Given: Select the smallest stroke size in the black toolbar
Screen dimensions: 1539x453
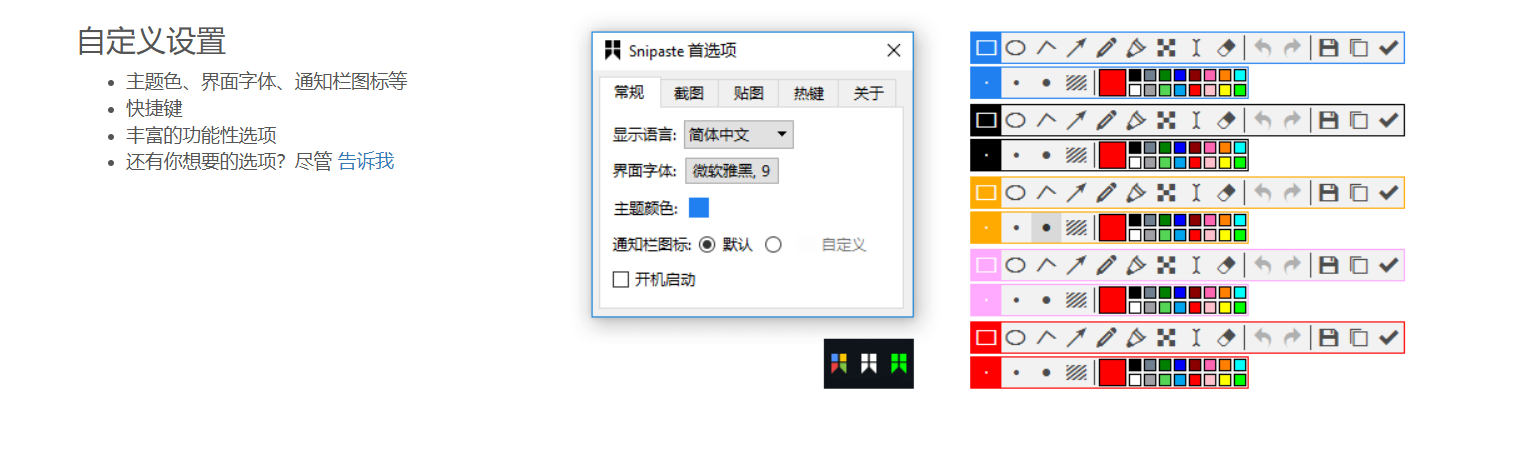Looking at the screenshot, I should click(986, 156).
